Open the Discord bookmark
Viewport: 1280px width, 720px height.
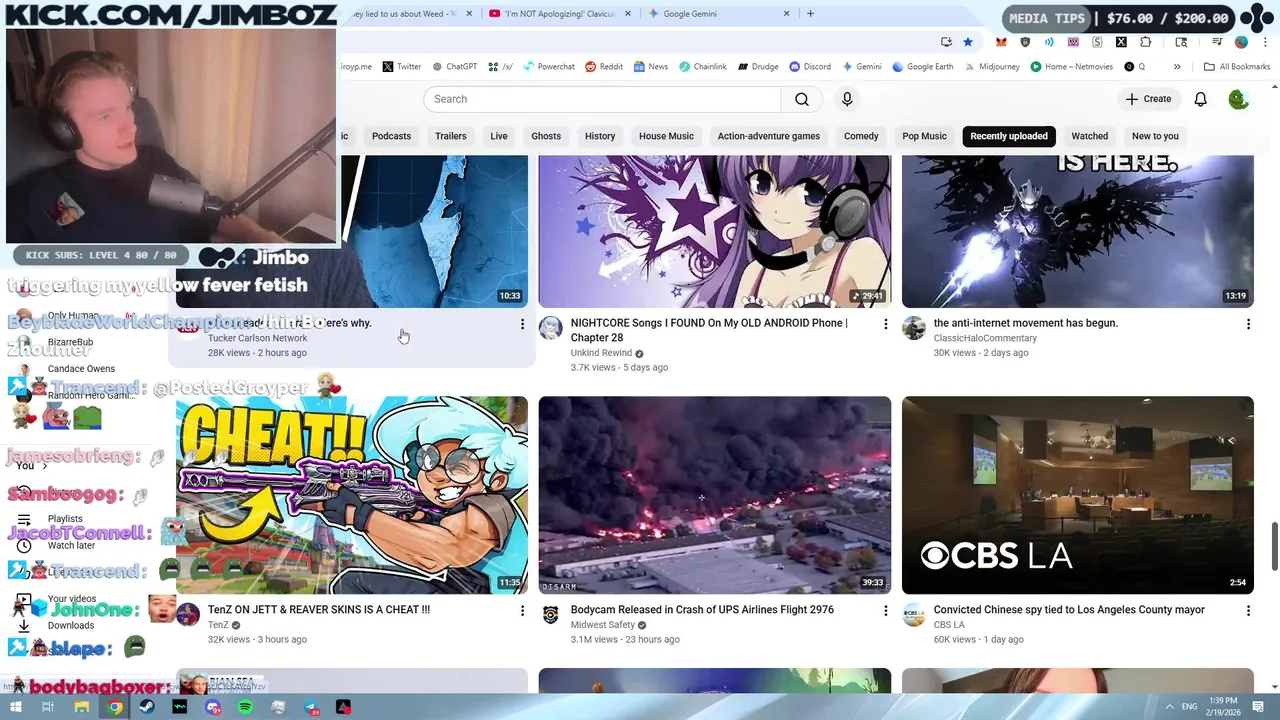pyautogui.click(x=810, y=67)
